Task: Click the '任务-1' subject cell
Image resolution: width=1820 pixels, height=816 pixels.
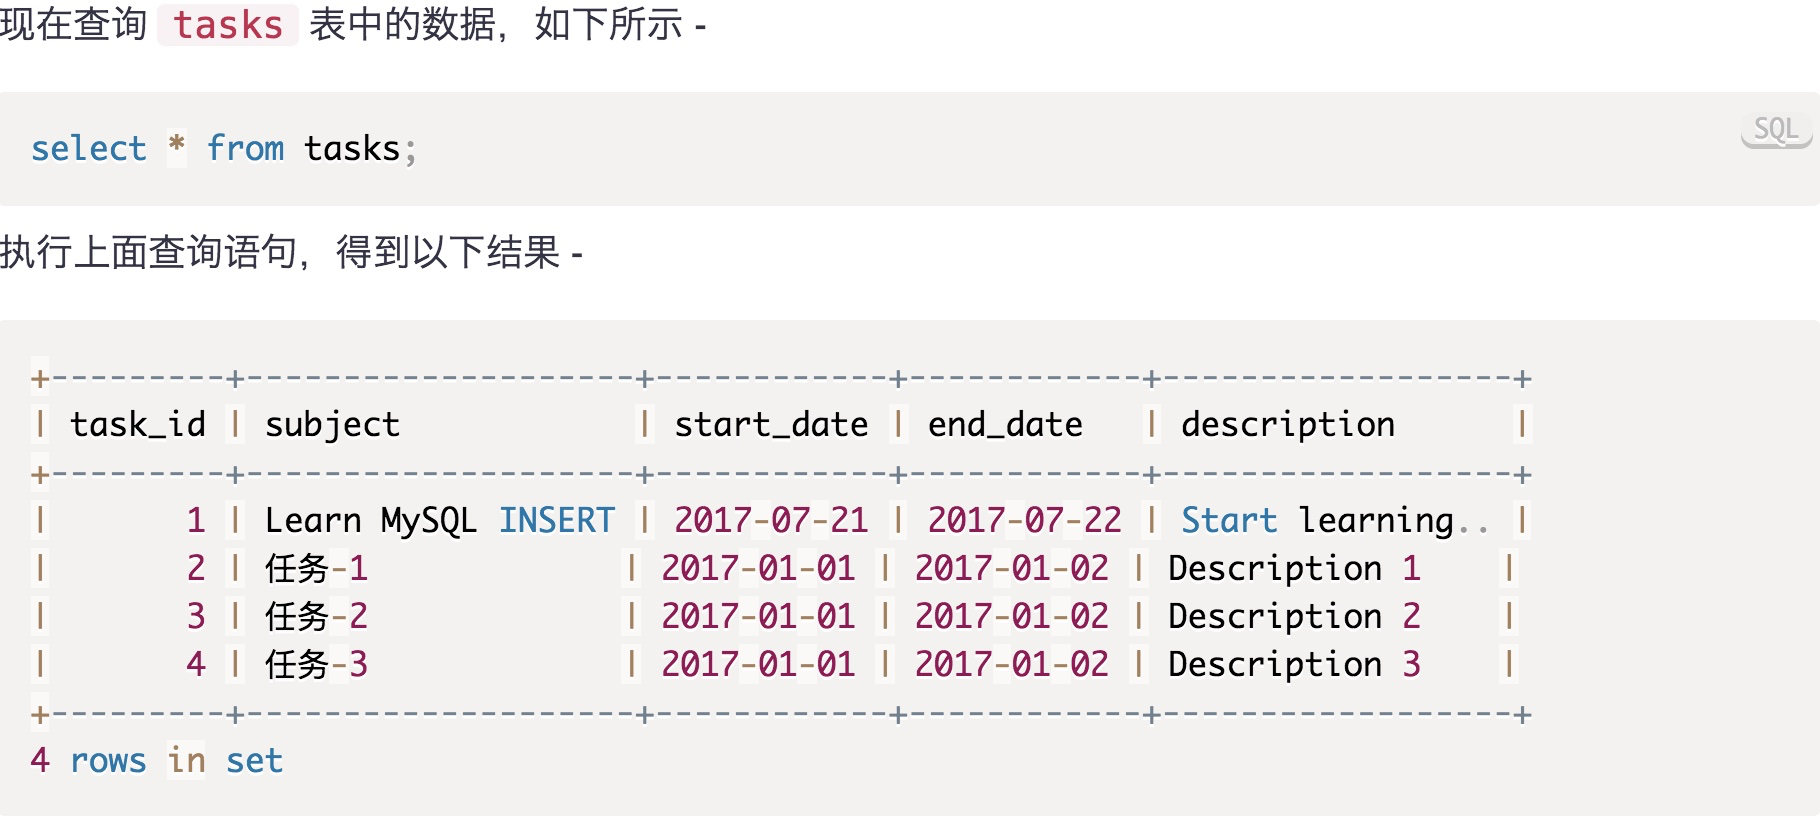Action: pos(316,569)
